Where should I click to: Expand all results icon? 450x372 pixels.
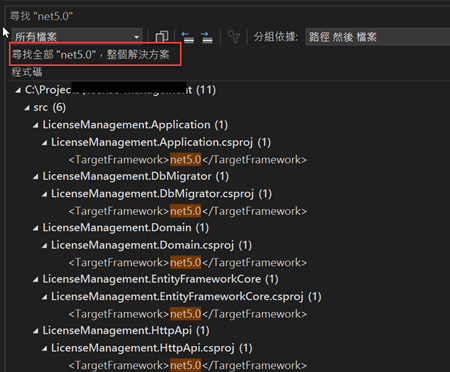pos(207,37)
